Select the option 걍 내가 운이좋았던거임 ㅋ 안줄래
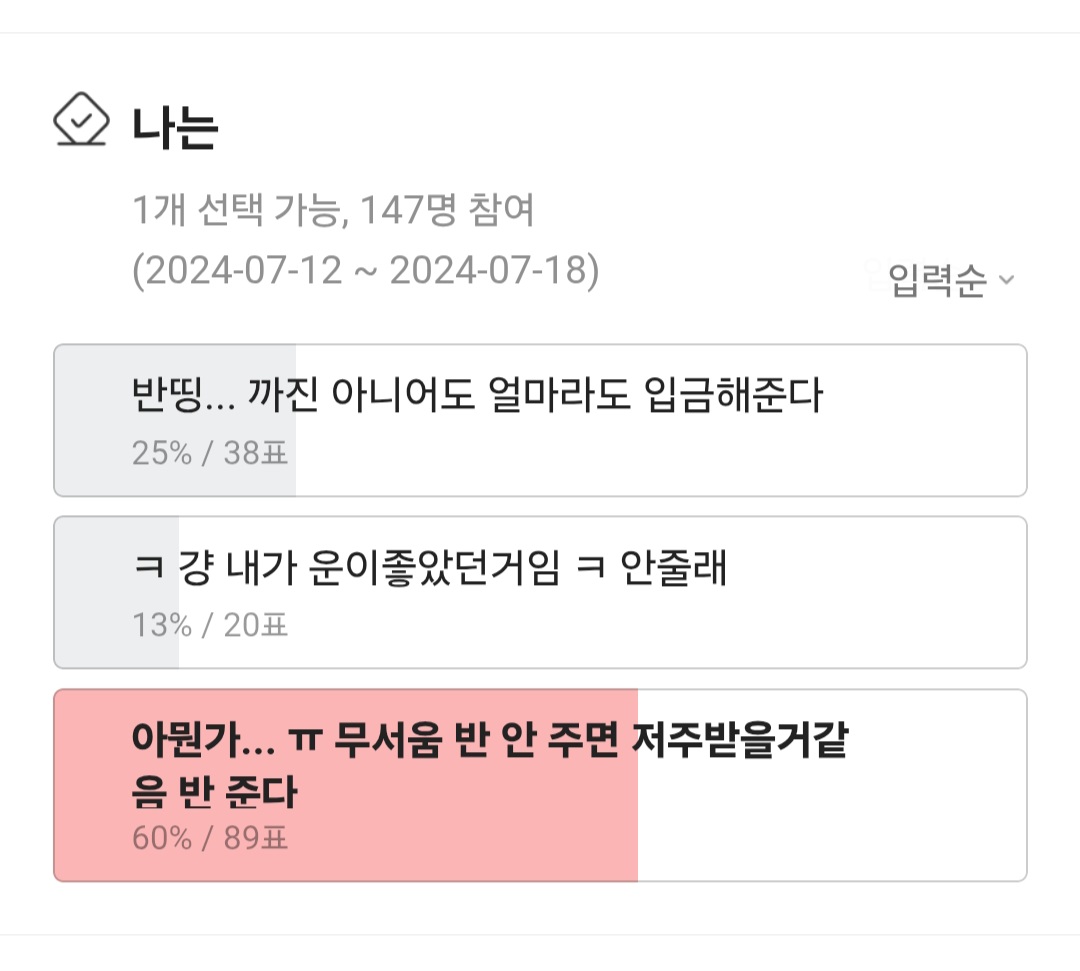Viewport: 1080px width, 971px height. (540, 592)
